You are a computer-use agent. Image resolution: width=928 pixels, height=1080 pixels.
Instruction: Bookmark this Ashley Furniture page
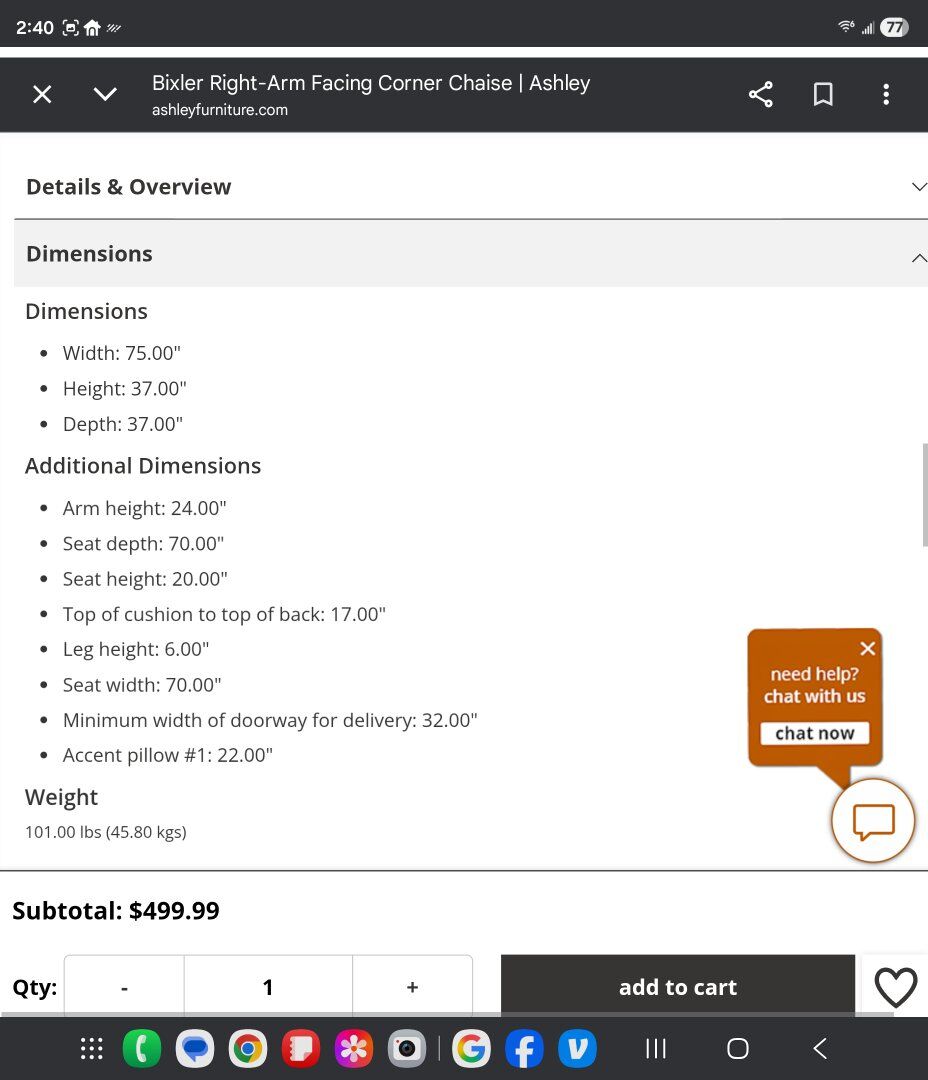(x=823, y=95)
